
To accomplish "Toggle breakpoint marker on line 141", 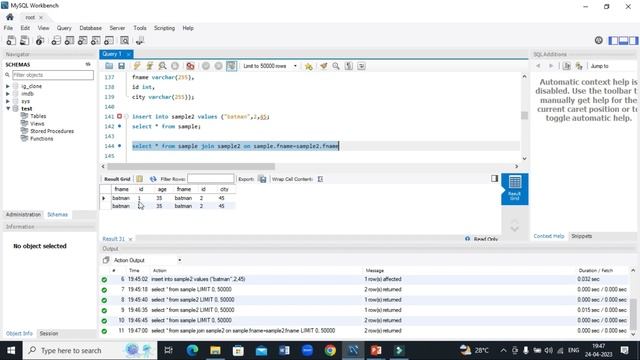I will click(120, 116).
